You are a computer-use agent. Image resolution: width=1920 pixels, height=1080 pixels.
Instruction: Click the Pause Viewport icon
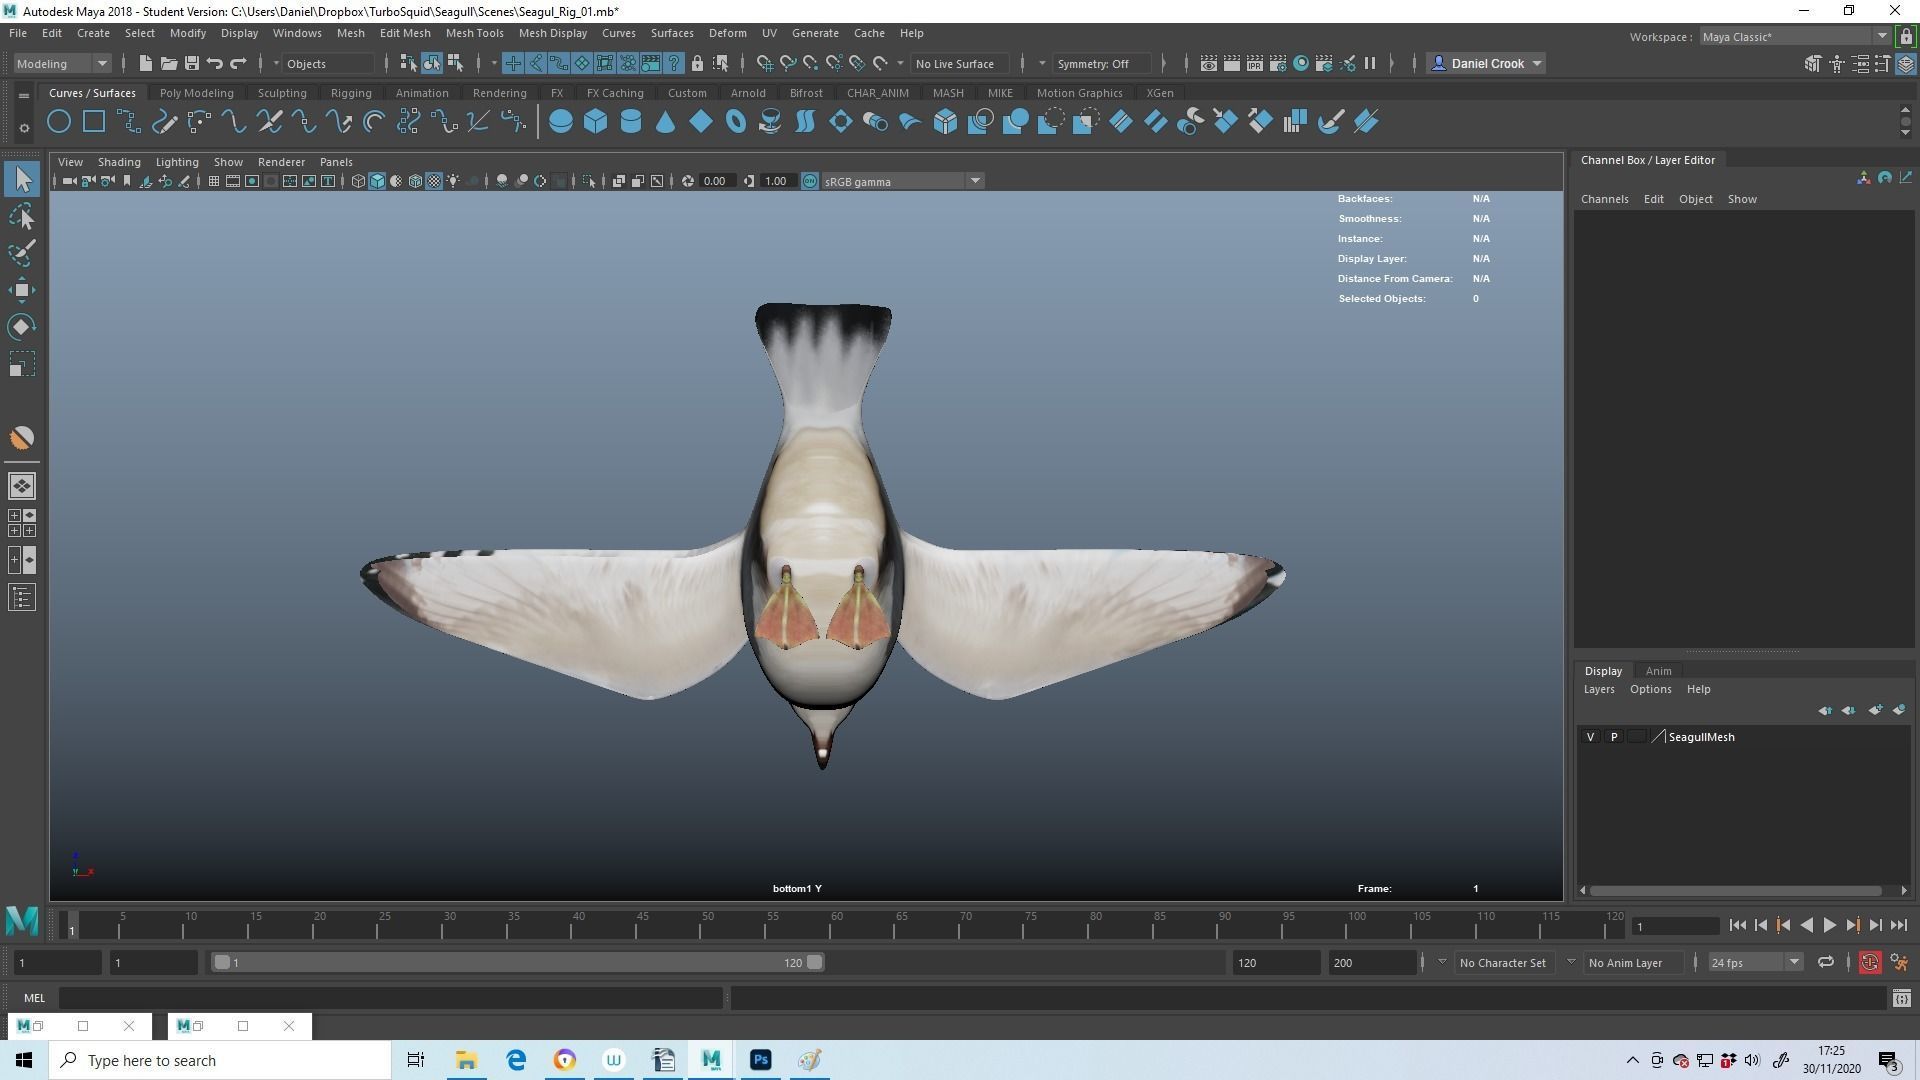pyautogui.click(x=1370, y=63)
